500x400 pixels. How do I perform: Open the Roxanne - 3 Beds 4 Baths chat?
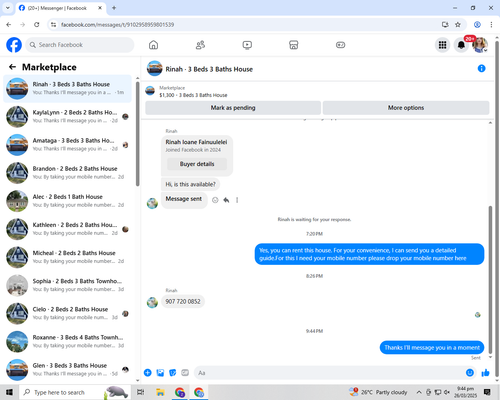coord(67,341)
